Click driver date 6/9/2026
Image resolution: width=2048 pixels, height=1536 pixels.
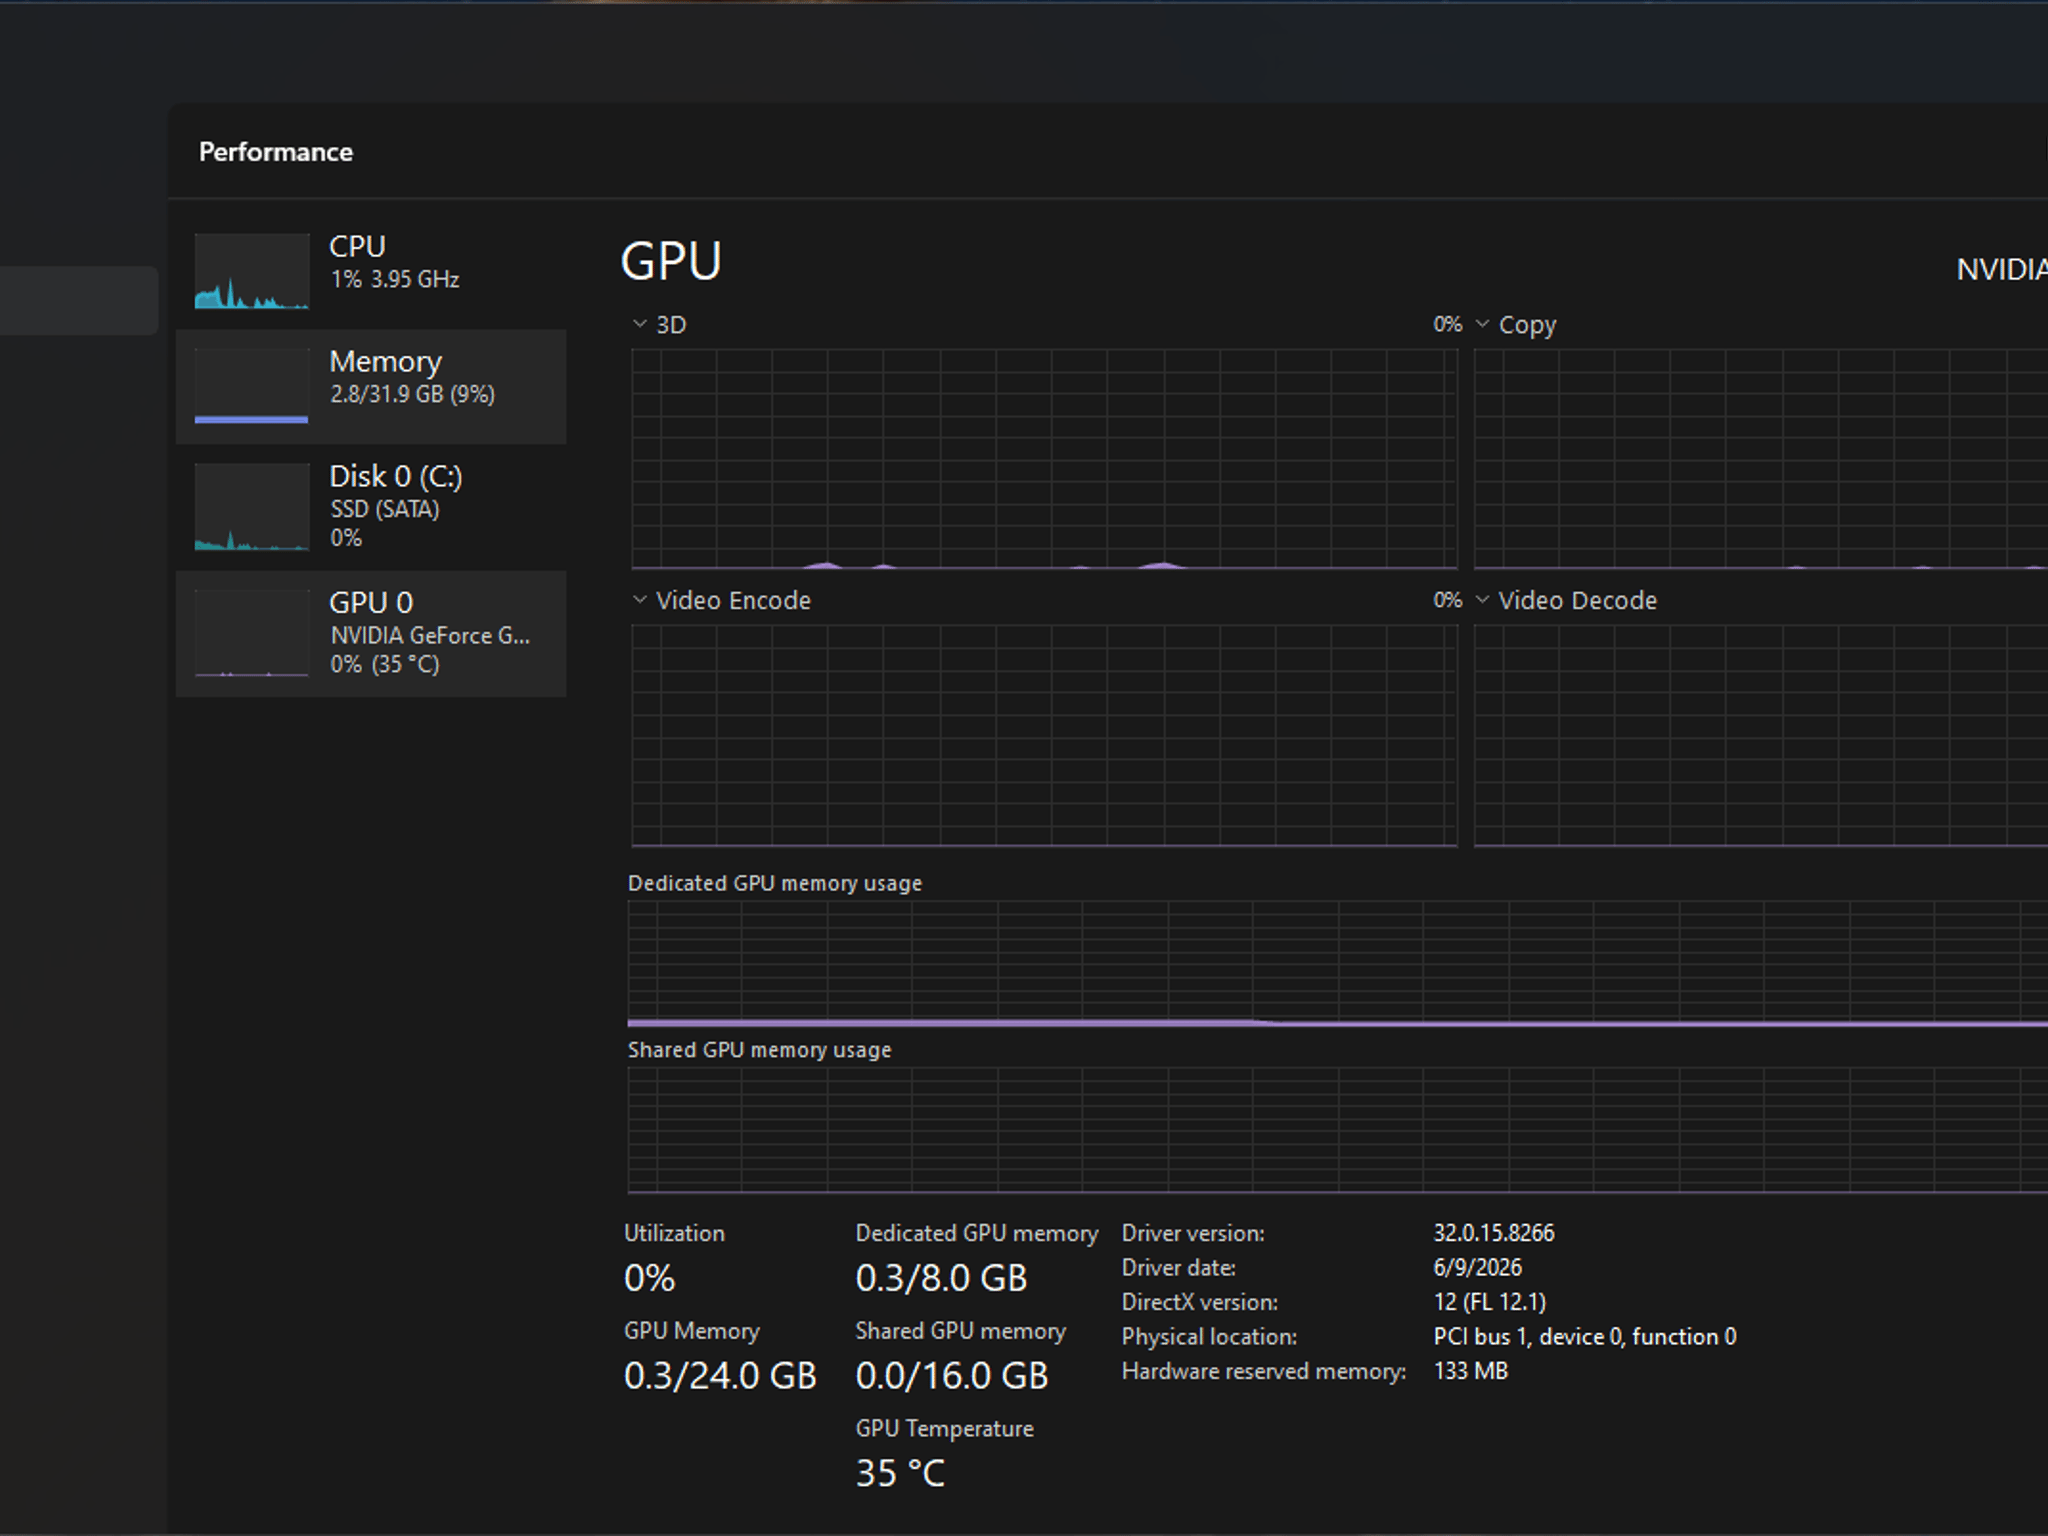1477,1268
